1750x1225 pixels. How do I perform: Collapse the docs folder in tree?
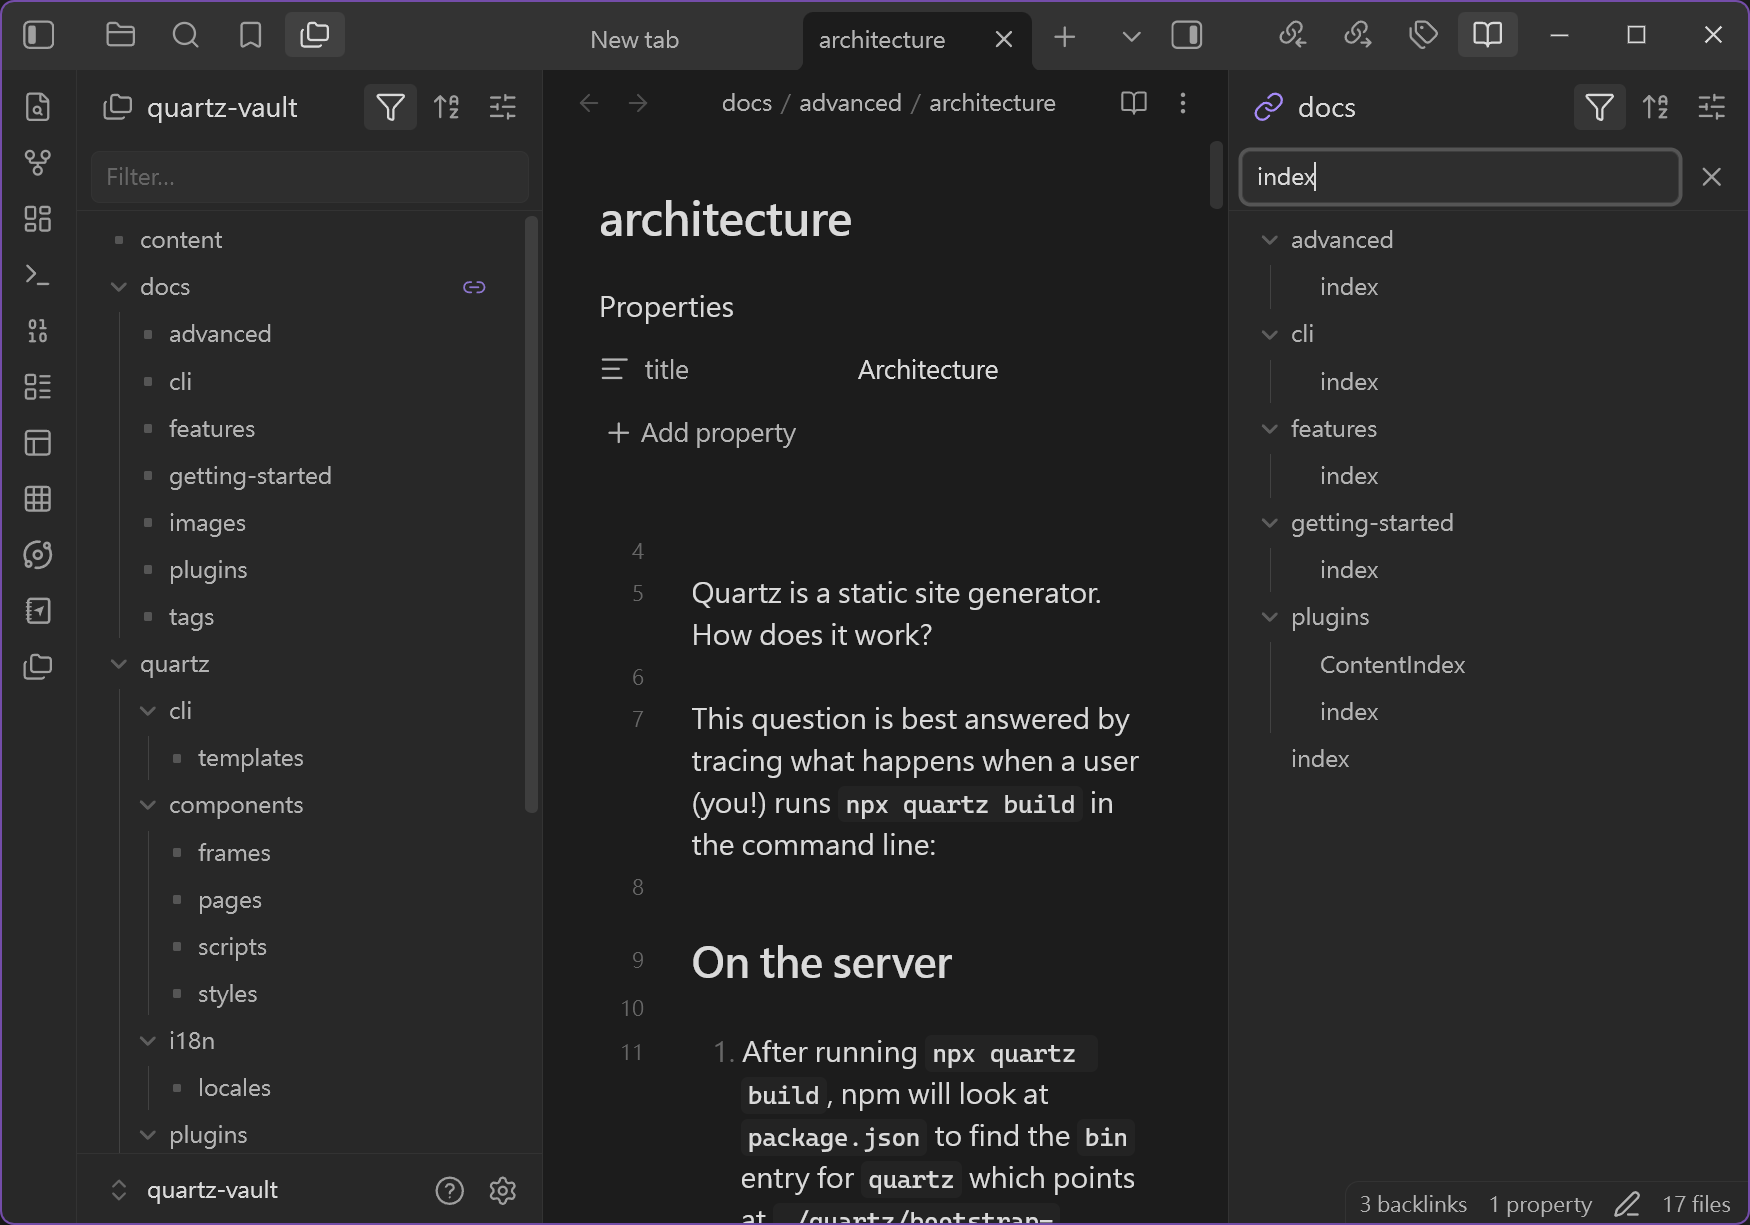[119, 287]
